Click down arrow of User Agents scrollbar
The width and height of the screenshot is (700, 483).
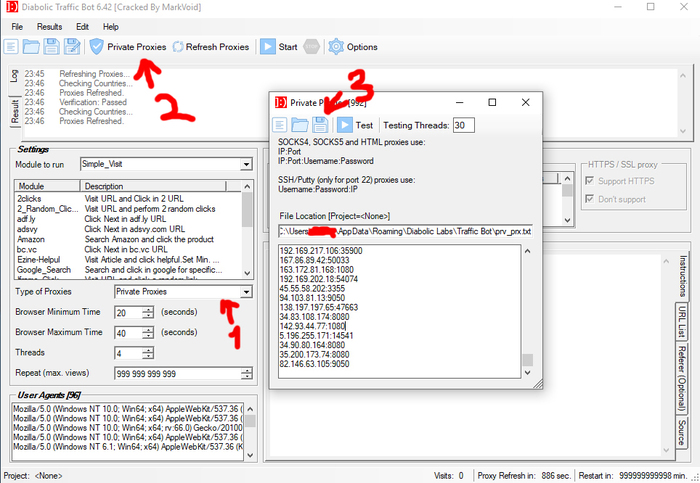point(250,455)
